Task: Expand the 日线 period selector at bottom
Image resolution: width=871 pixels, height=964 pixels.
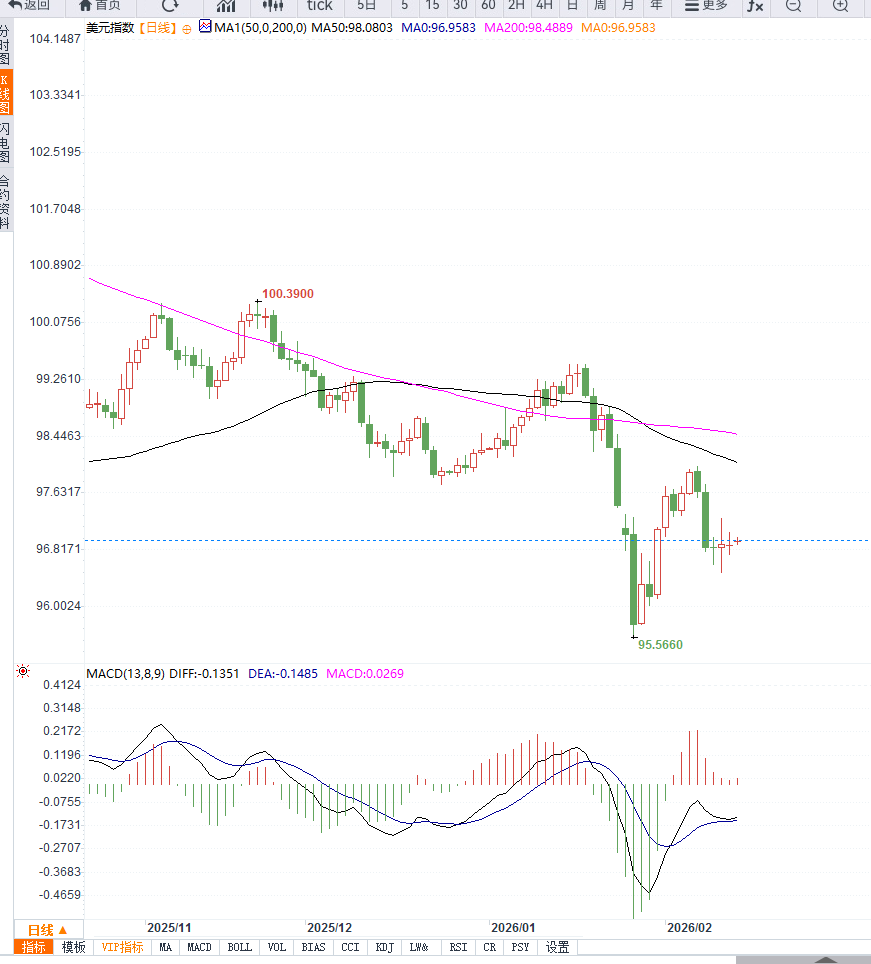Action: click(x=47, y=929)
